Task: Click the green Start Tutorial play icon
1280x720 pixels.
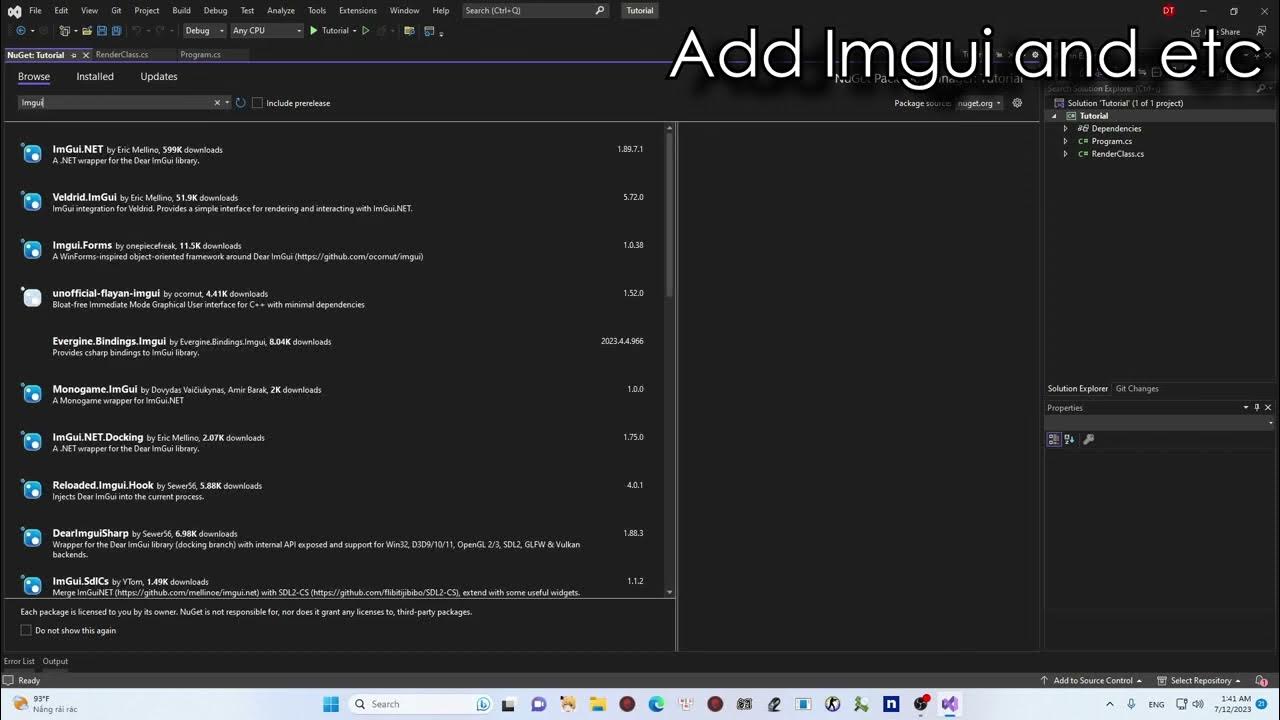Action: 313,31
